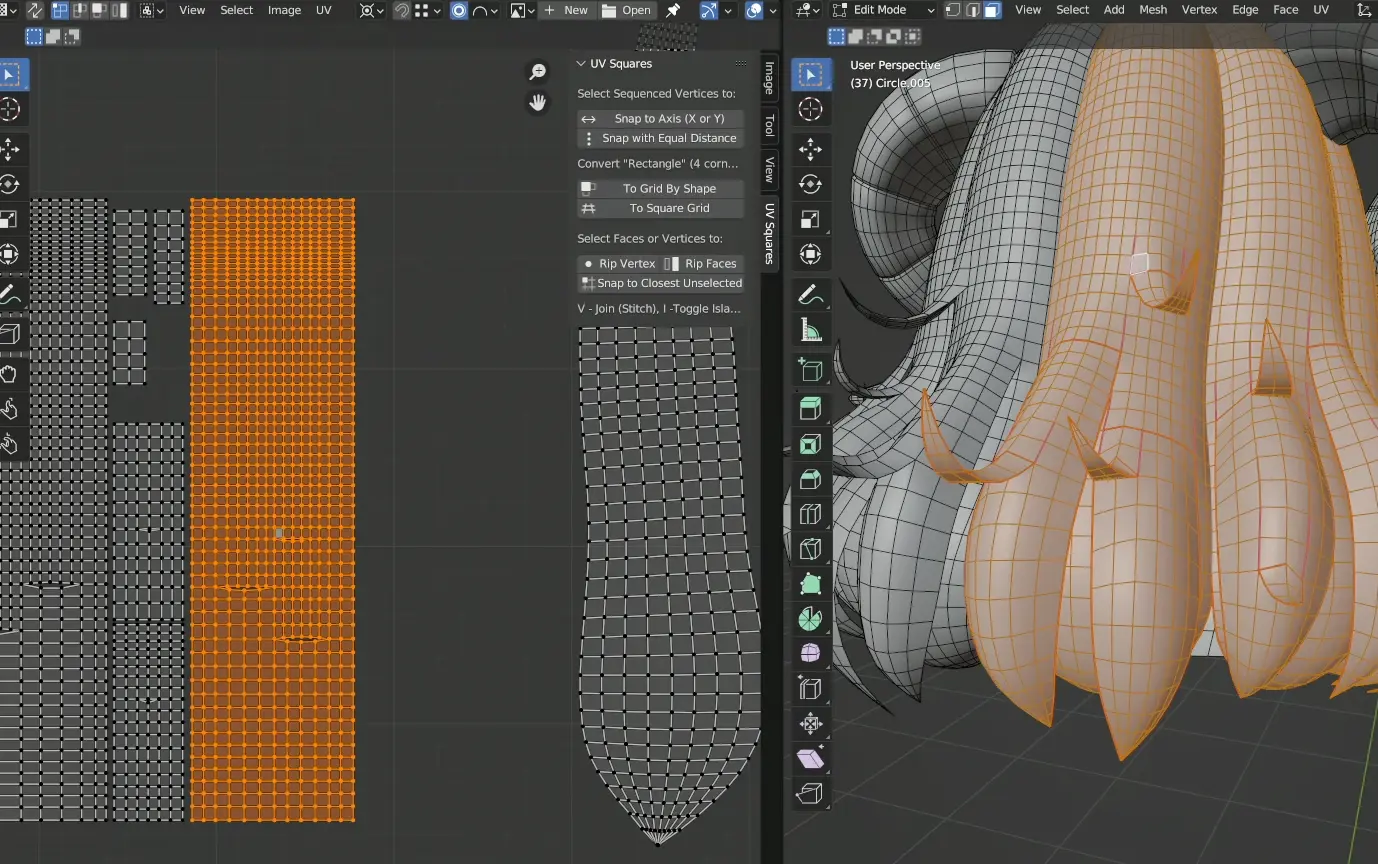Pick the Loop Cut tool
The image size is (1378, 864).
point(810,514)
